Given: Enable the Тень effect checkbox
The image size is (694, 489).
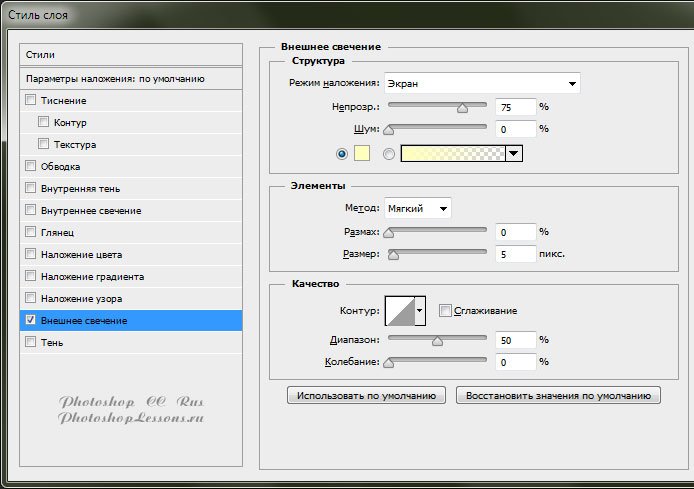Looking at the screenshot, I should tap(30, 342).
